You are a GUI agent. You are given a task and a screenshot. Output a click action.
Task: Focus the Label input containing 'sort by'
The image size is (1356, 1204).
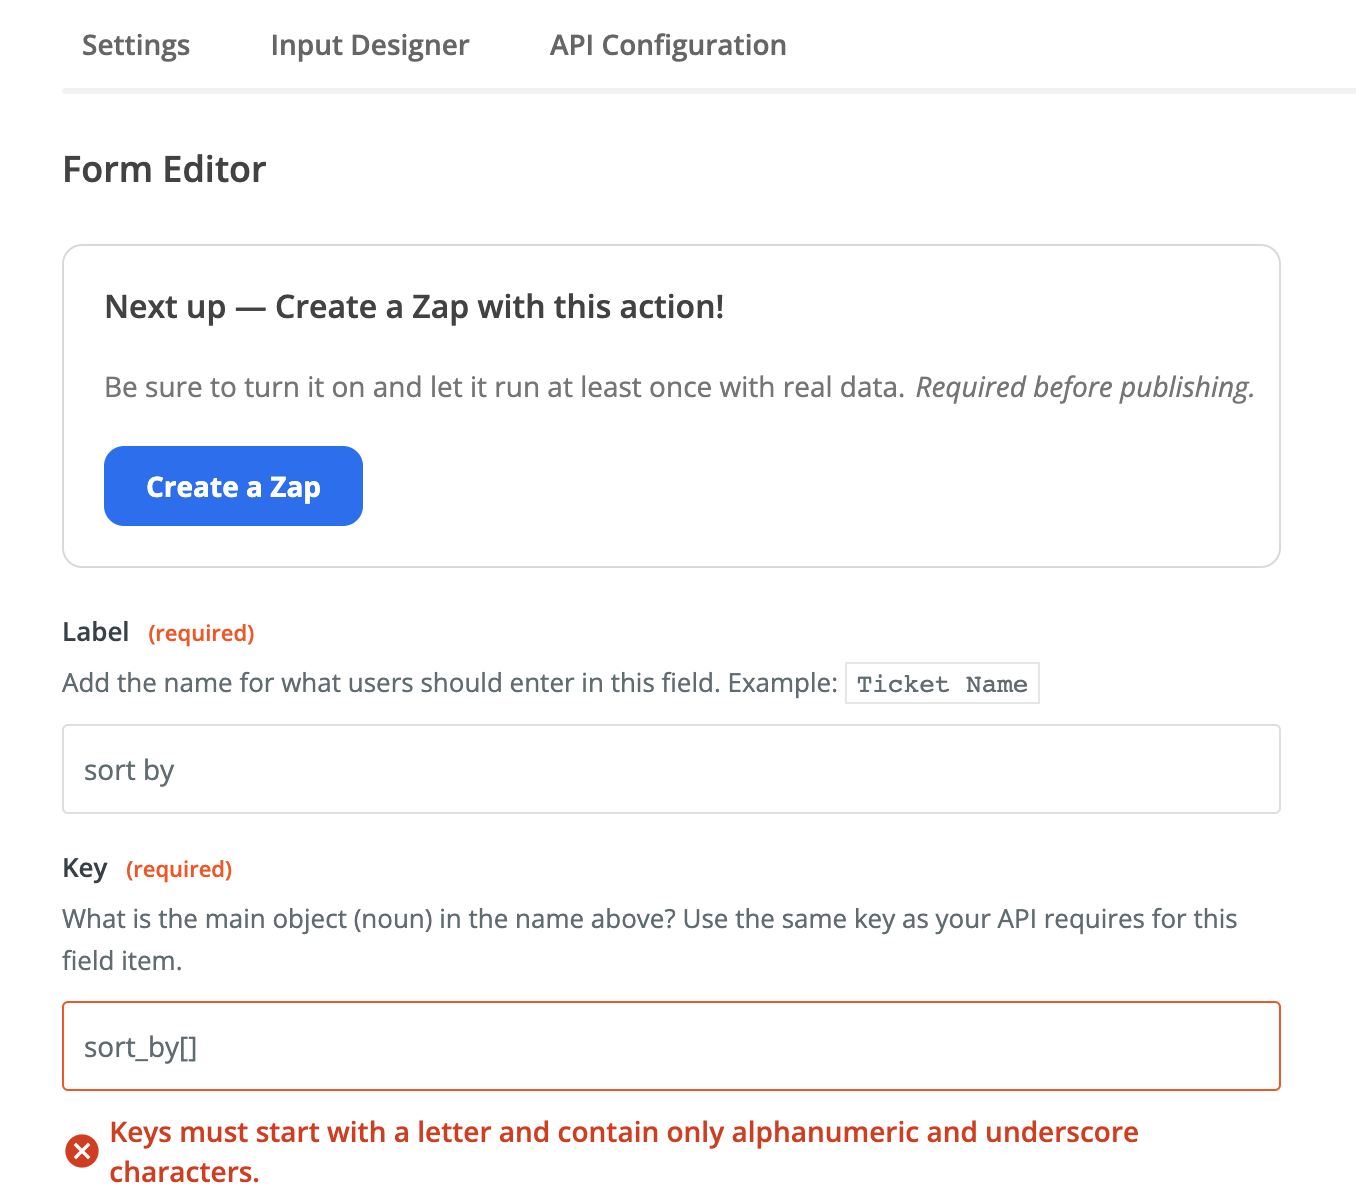pos(671,769)
